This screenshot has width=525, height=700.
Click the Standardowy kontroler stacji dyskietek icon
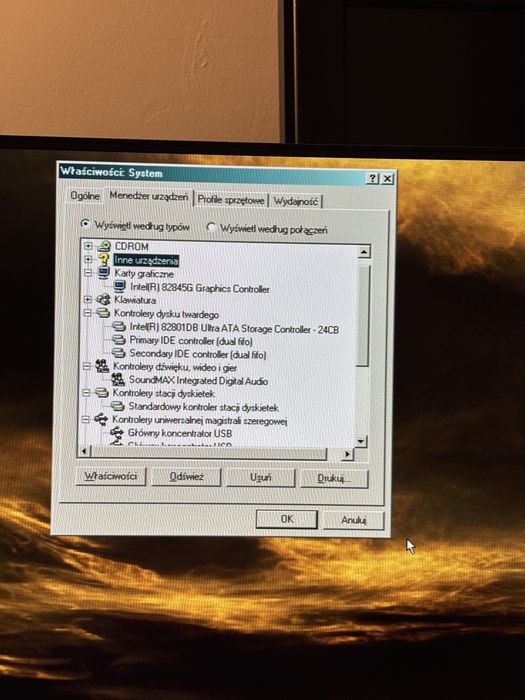click(117, 406)
